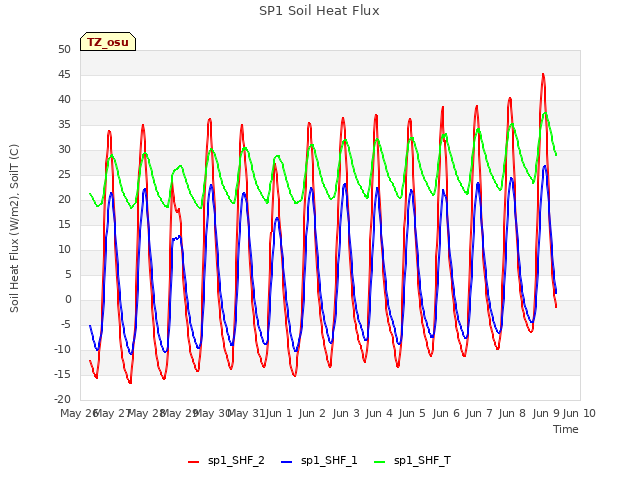This screenshot has height=480, width=640.
Task: Click the Jun 1 x-axis tick label
Action: 279,413
